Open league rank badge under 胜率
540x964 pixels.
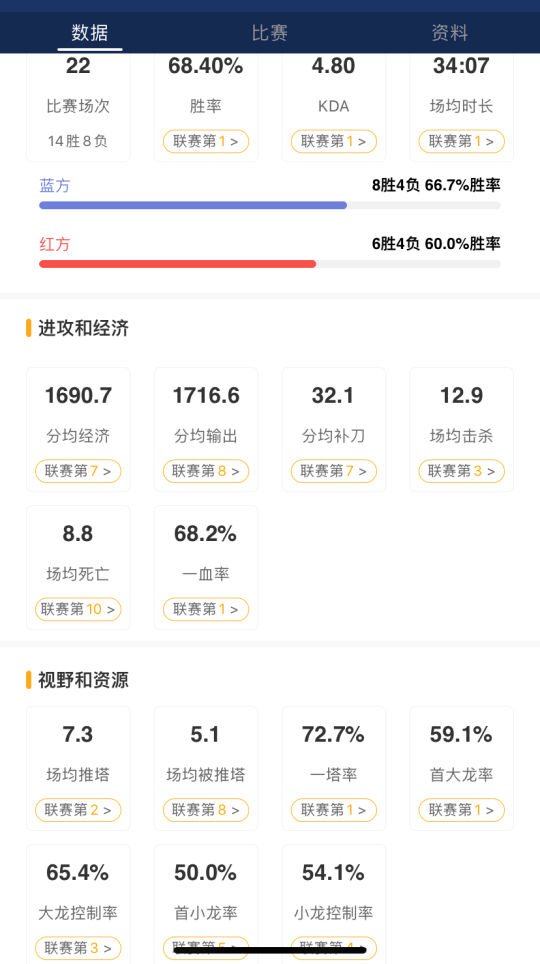coord(206,141)
